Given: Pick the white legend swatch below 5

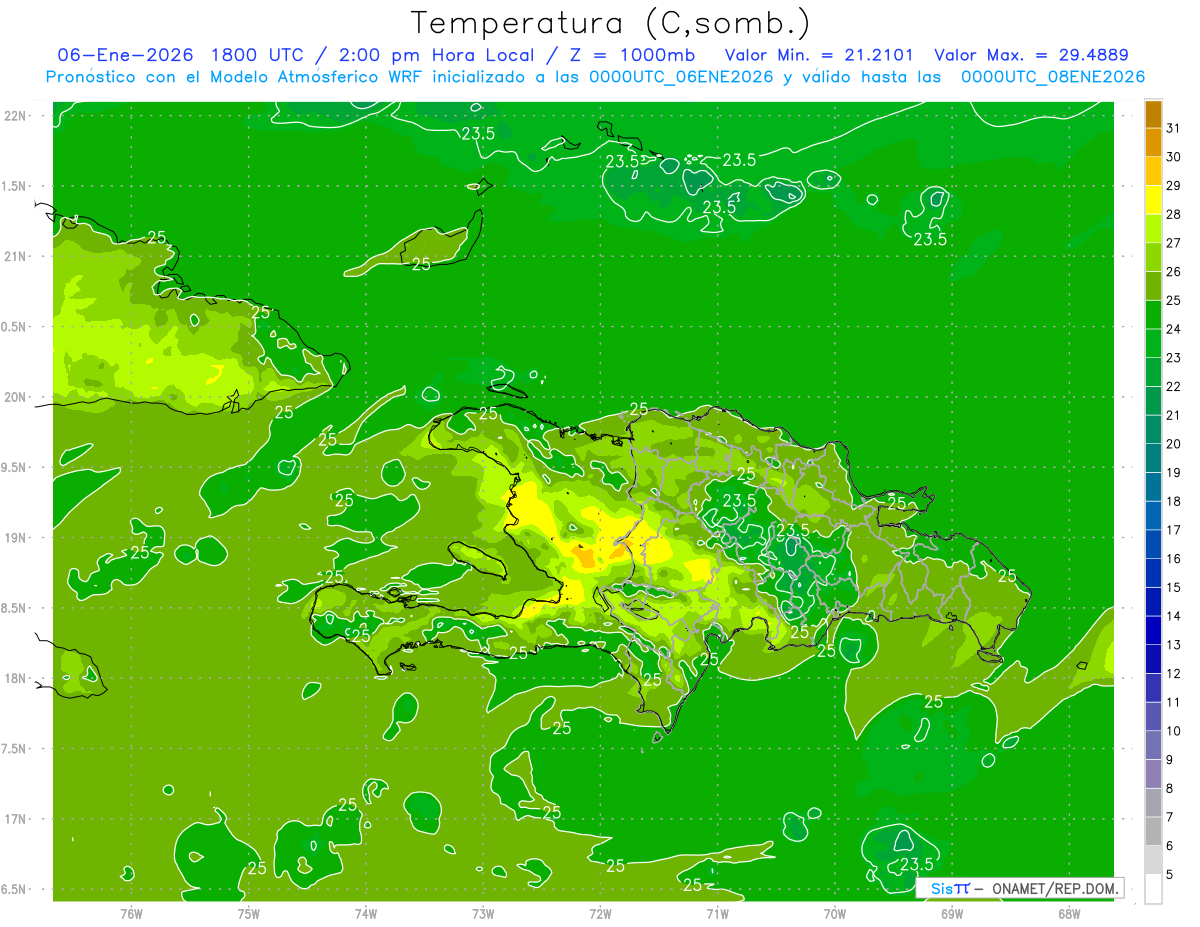Looking at the screenshot, I should (1153, 889).
